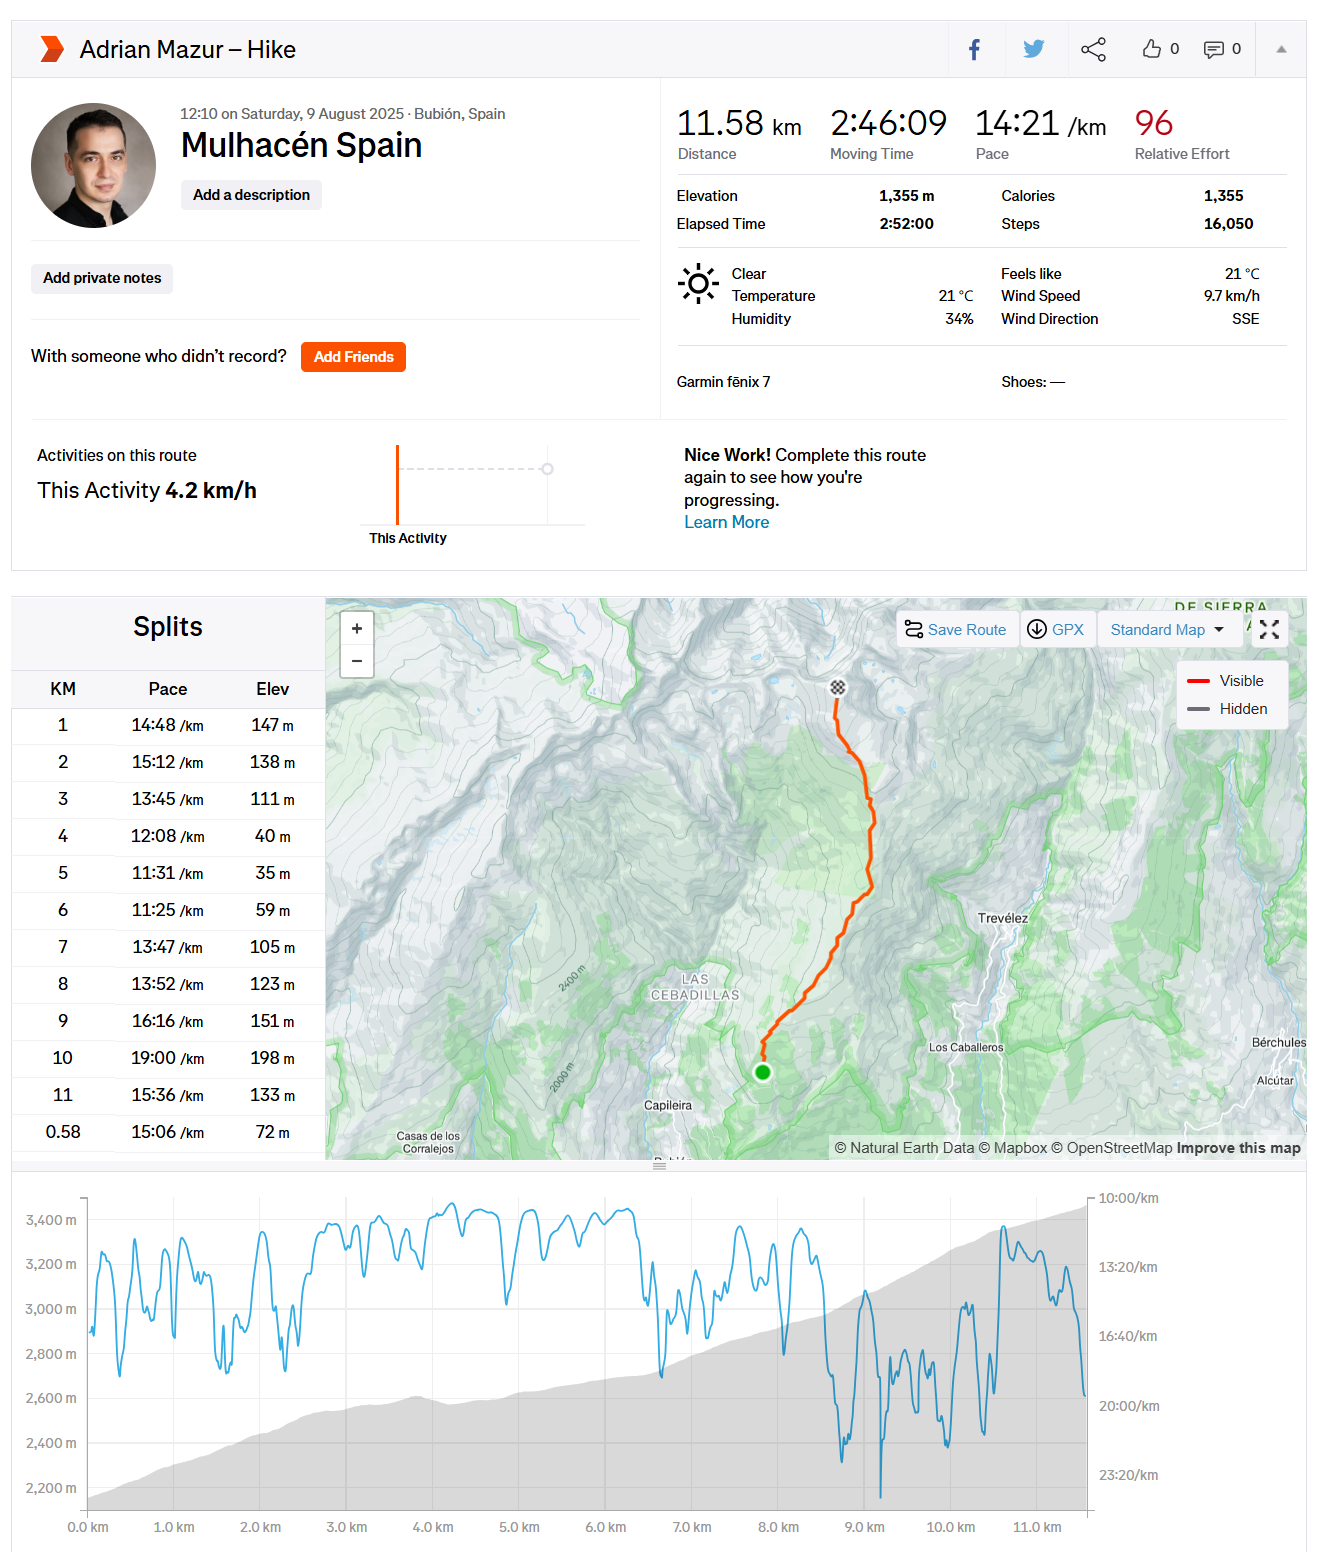
Task: Follow the Learn More link
Action: pyautogui.click(x=726, y=522)
